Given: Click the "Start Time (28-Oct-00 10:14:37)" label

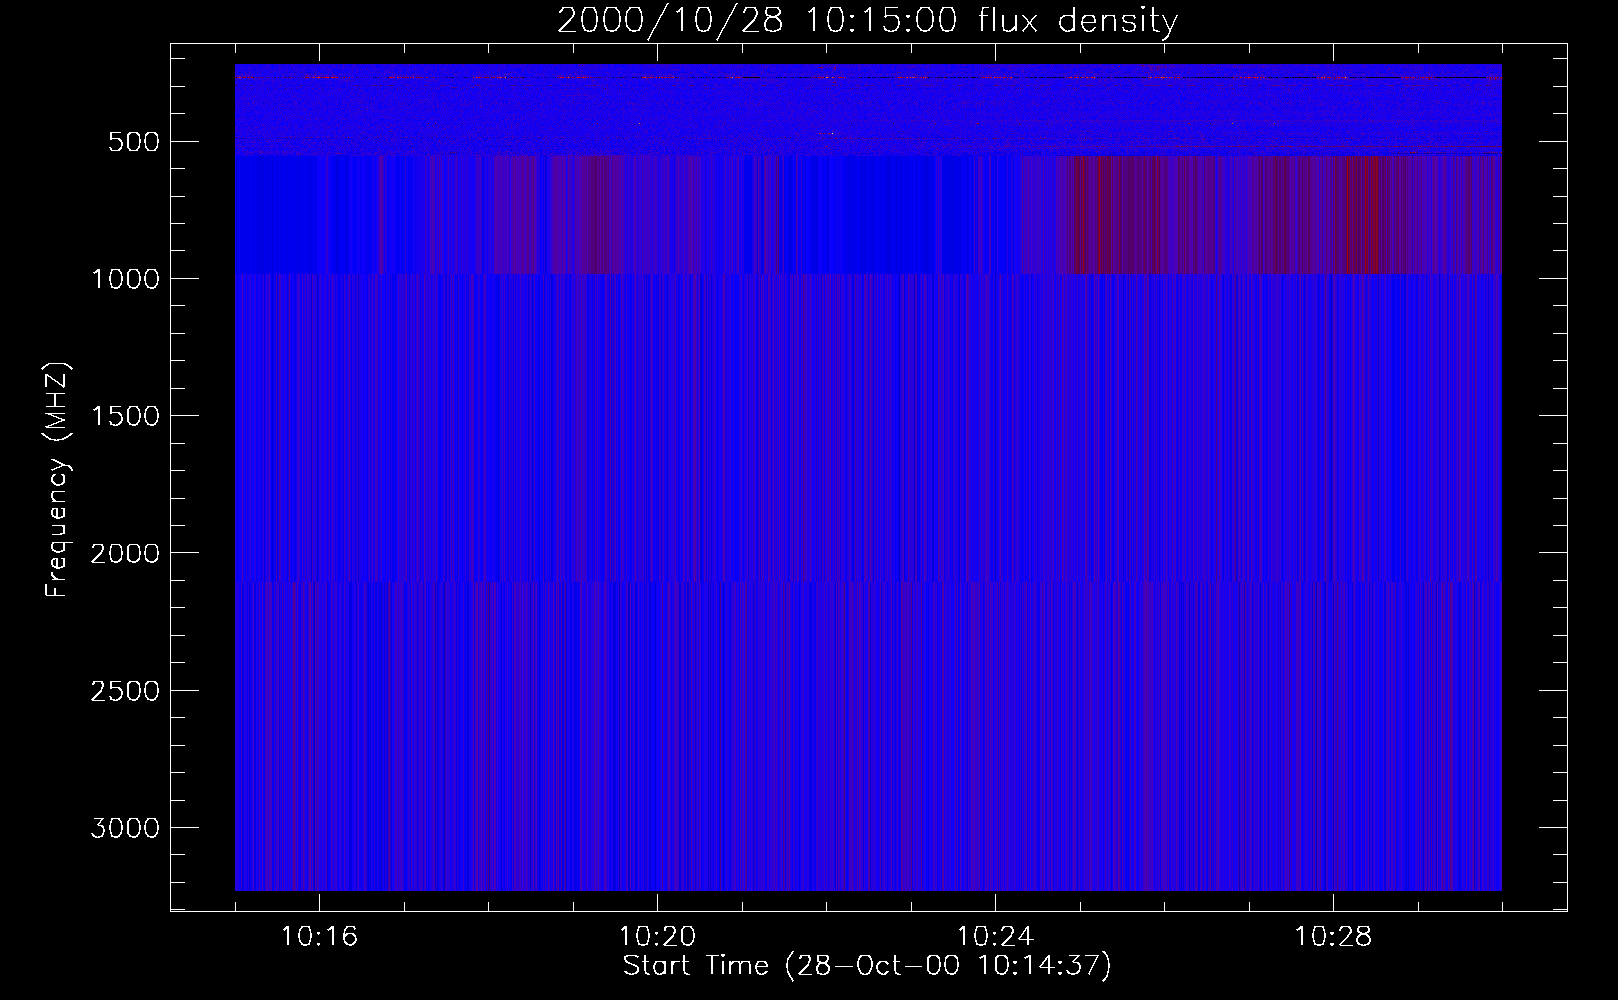Looking at the screenshot, I should point(867,966).
